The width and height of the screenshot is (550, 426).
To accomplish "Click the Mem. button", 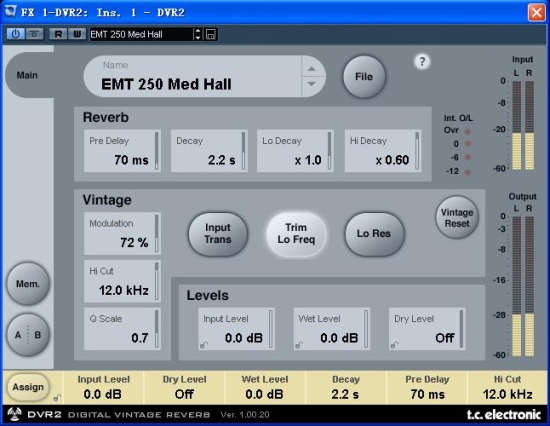I will pos(28,284).
